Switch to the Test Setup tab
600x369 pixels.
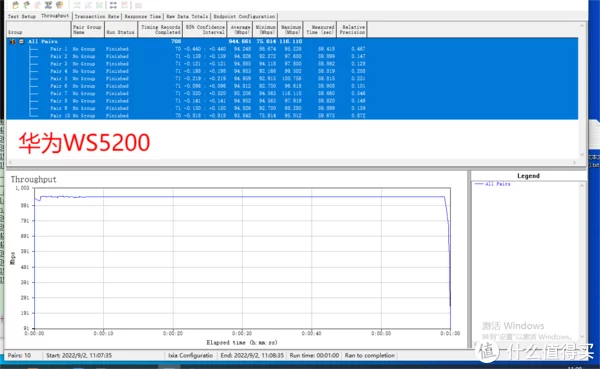point(21,16)
